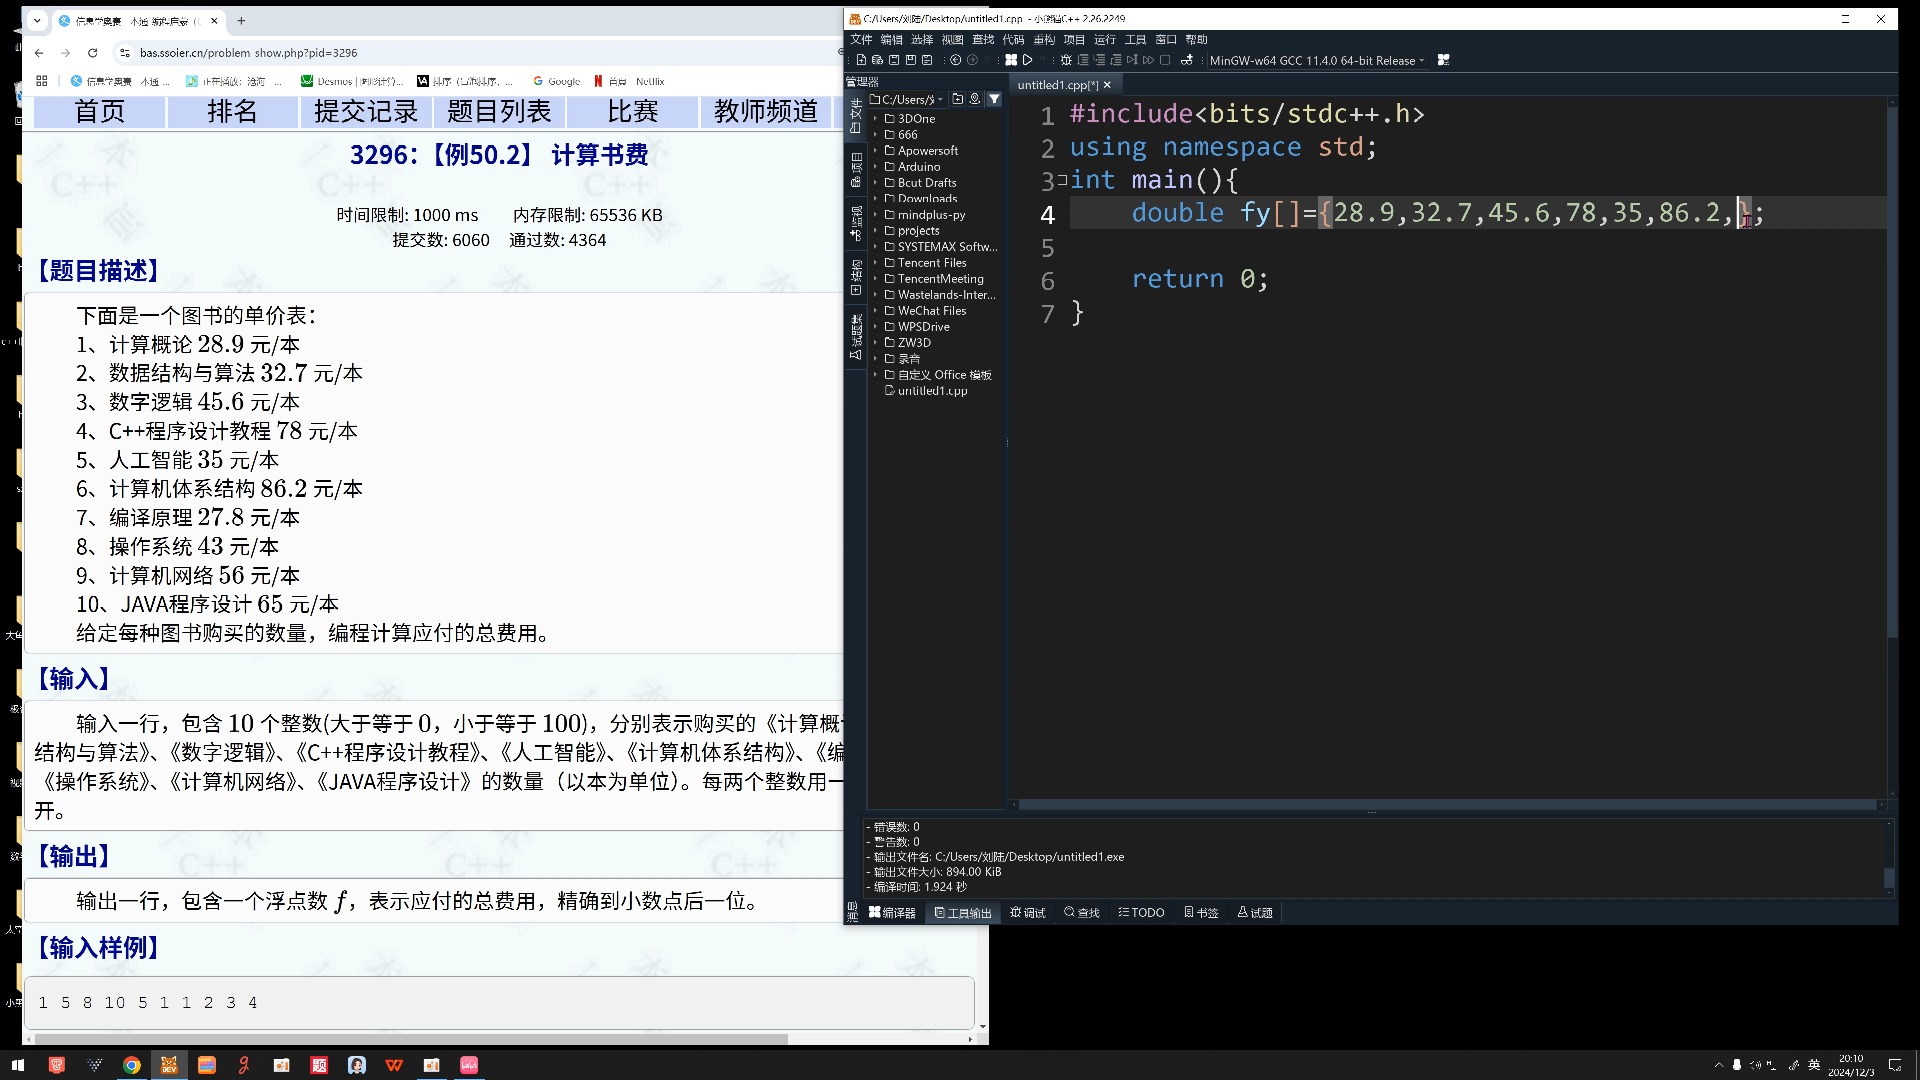The height and width of the screenshot is (1080, 1920).
Task: Click the save file icon
Action: click(893, 60)
